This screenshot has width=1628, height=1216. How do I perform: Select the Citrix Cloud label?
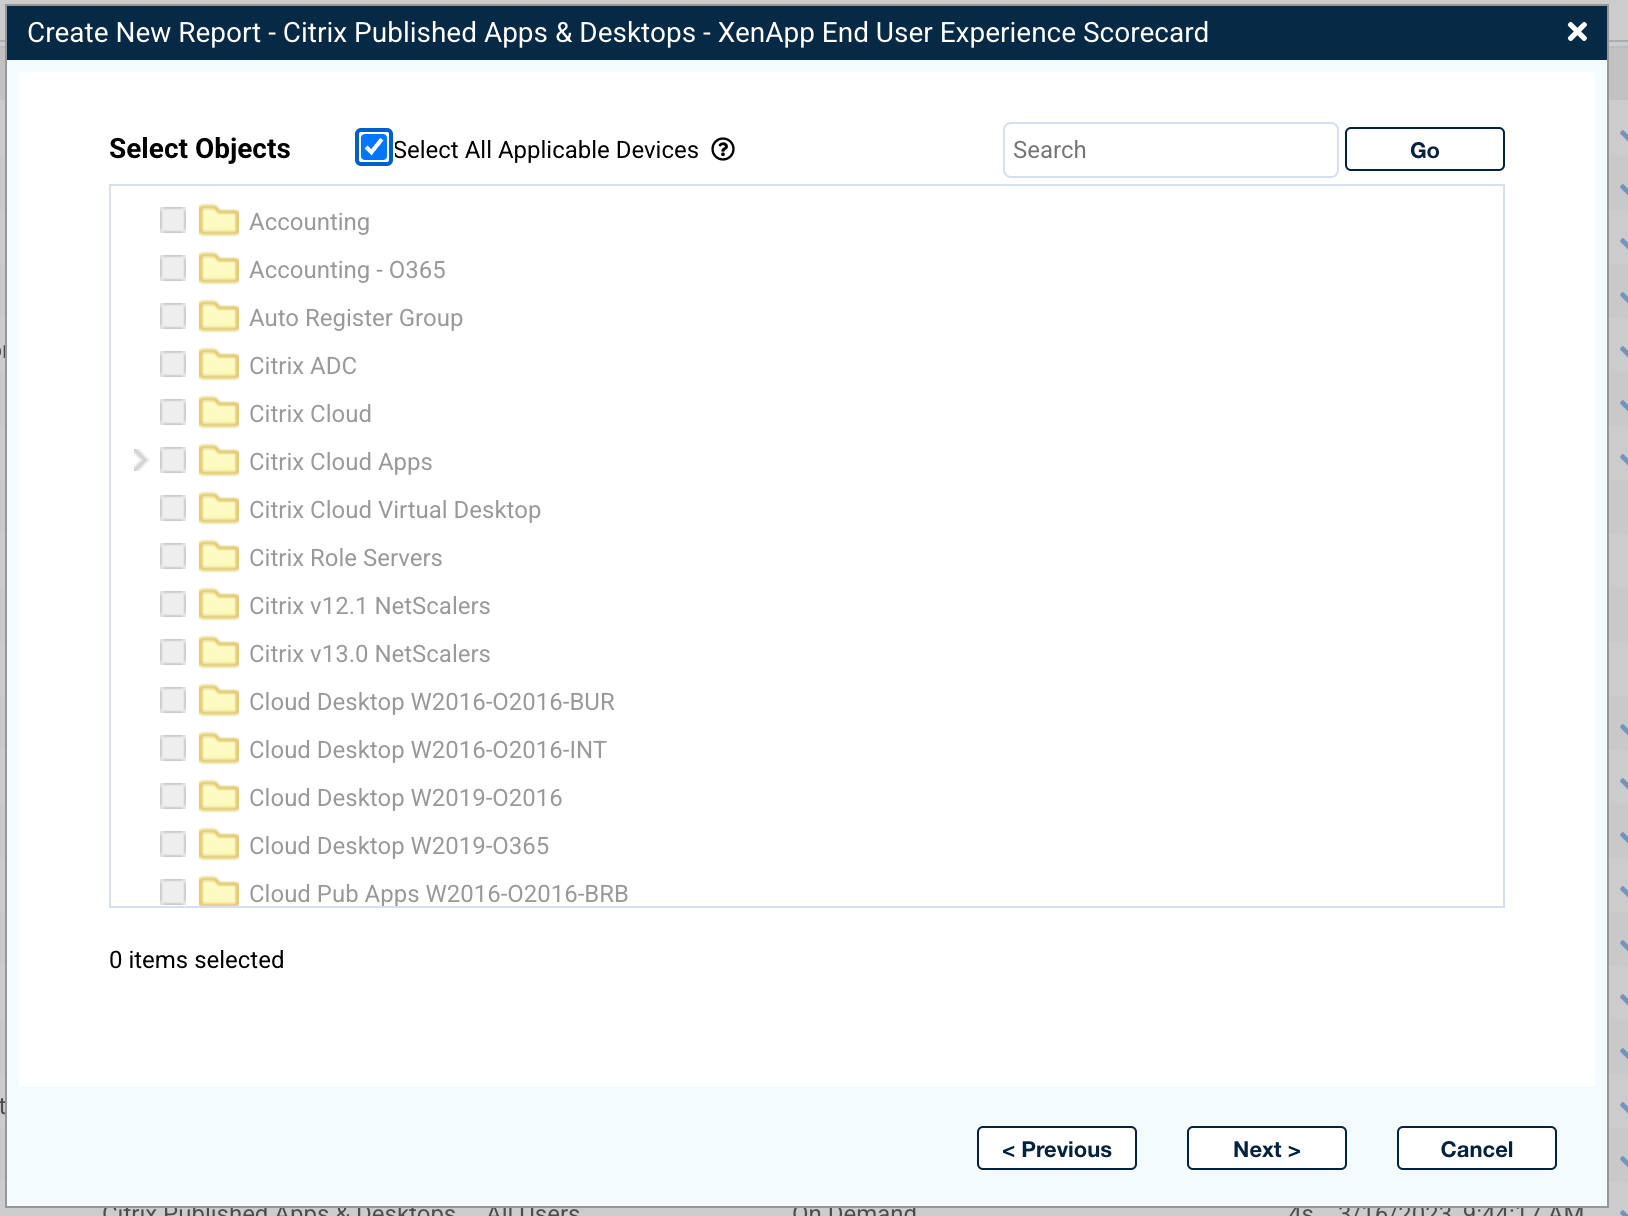tap(310, 414)
